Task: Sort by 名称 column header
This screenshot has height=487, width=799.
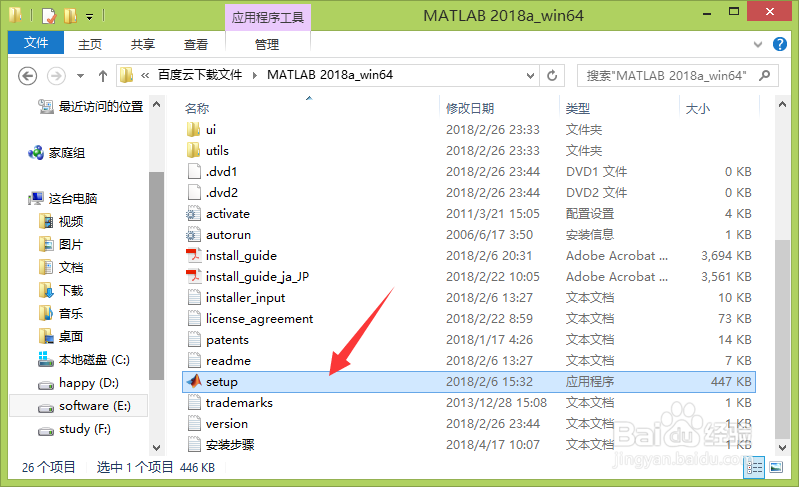Action: point(197,109)
